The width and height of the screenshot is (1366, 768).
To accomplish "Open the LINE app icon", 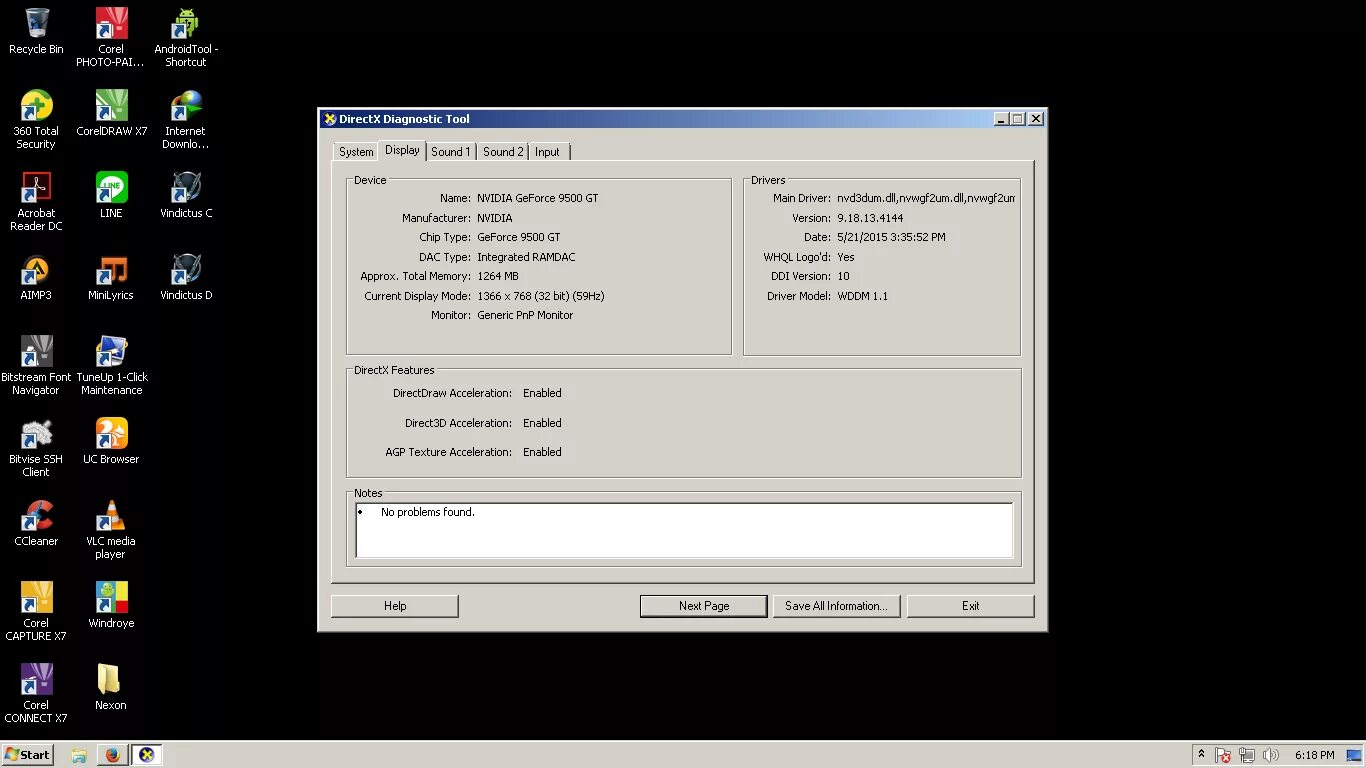I will coord(111,195).
